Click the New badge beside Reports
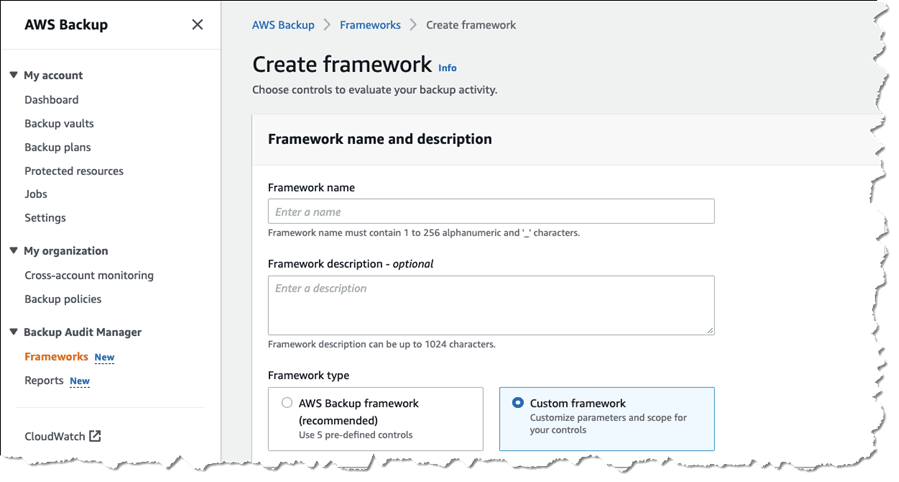The image size is (899, 482). point(80,381)
